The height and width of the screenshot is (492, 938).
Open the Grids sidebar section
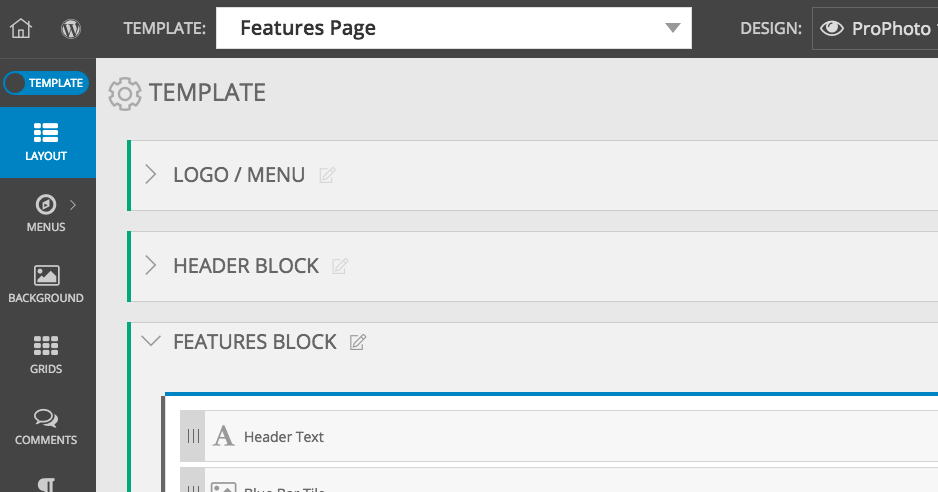pos(46,355)
